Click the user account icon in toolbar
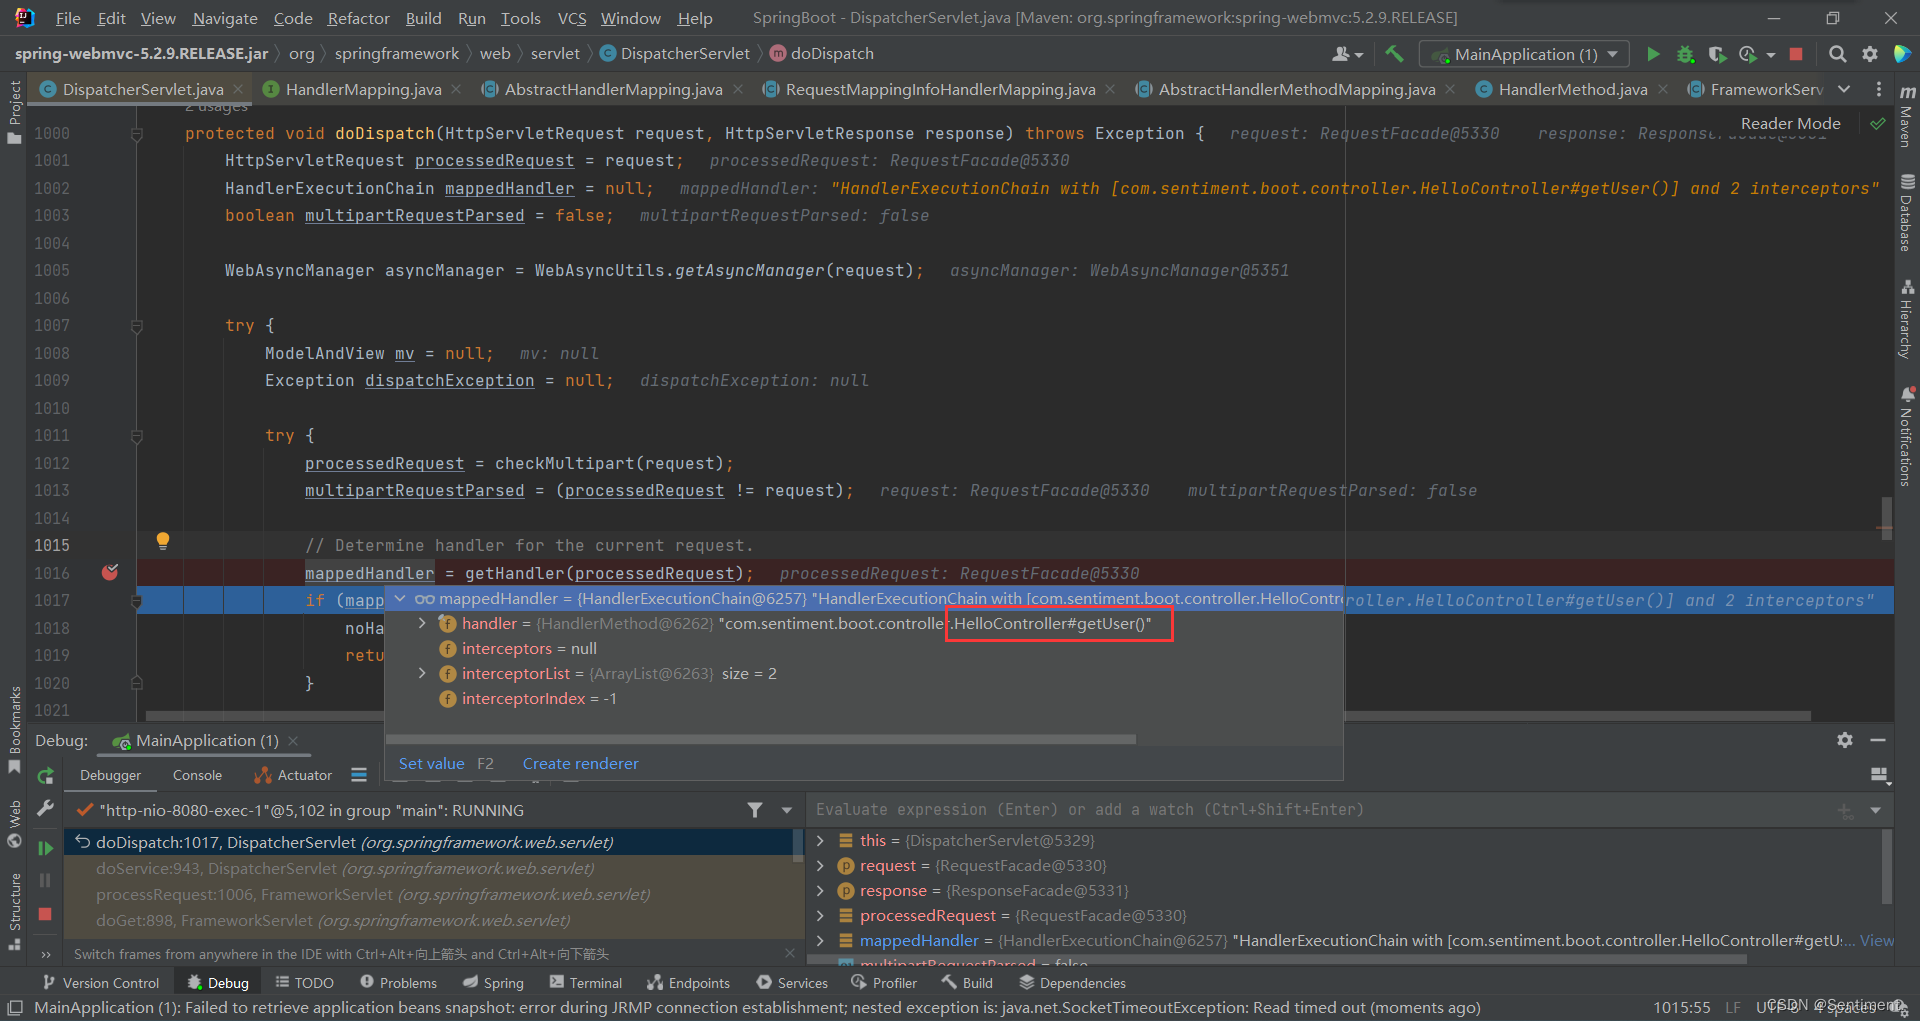 coord(1347,54)
